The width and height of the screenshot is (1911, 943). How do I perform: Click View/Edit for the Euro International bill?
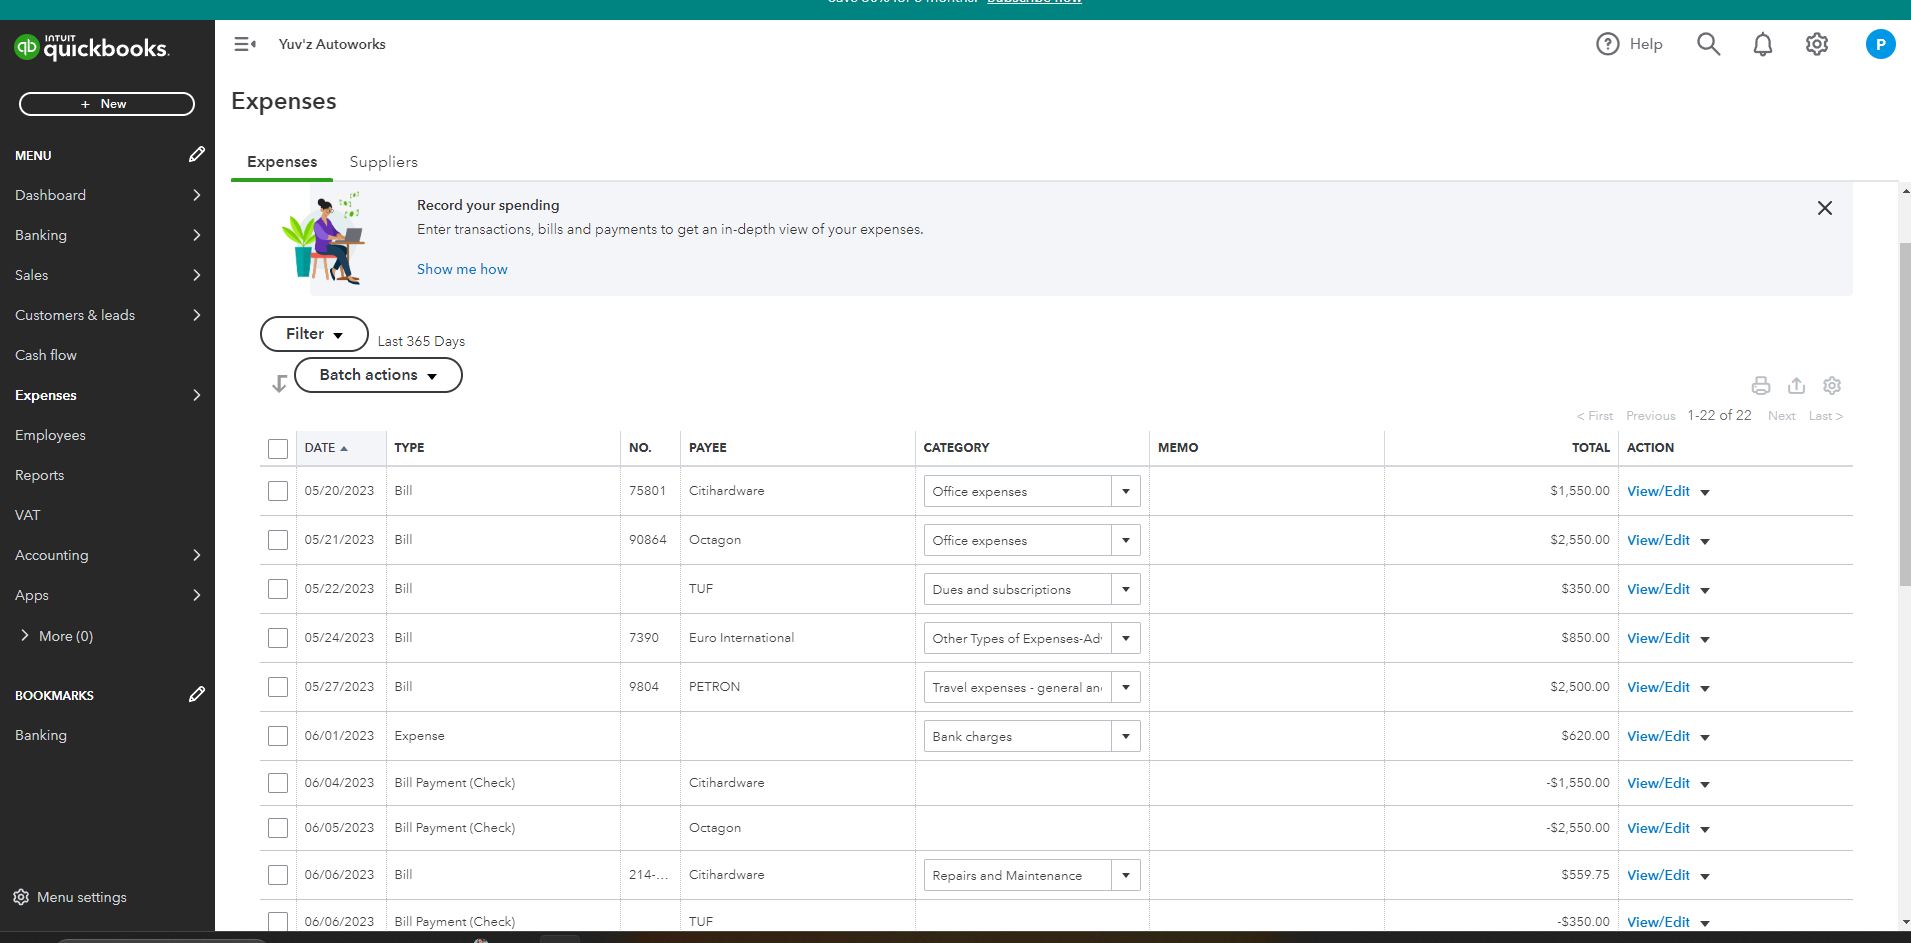(1658, 638)
